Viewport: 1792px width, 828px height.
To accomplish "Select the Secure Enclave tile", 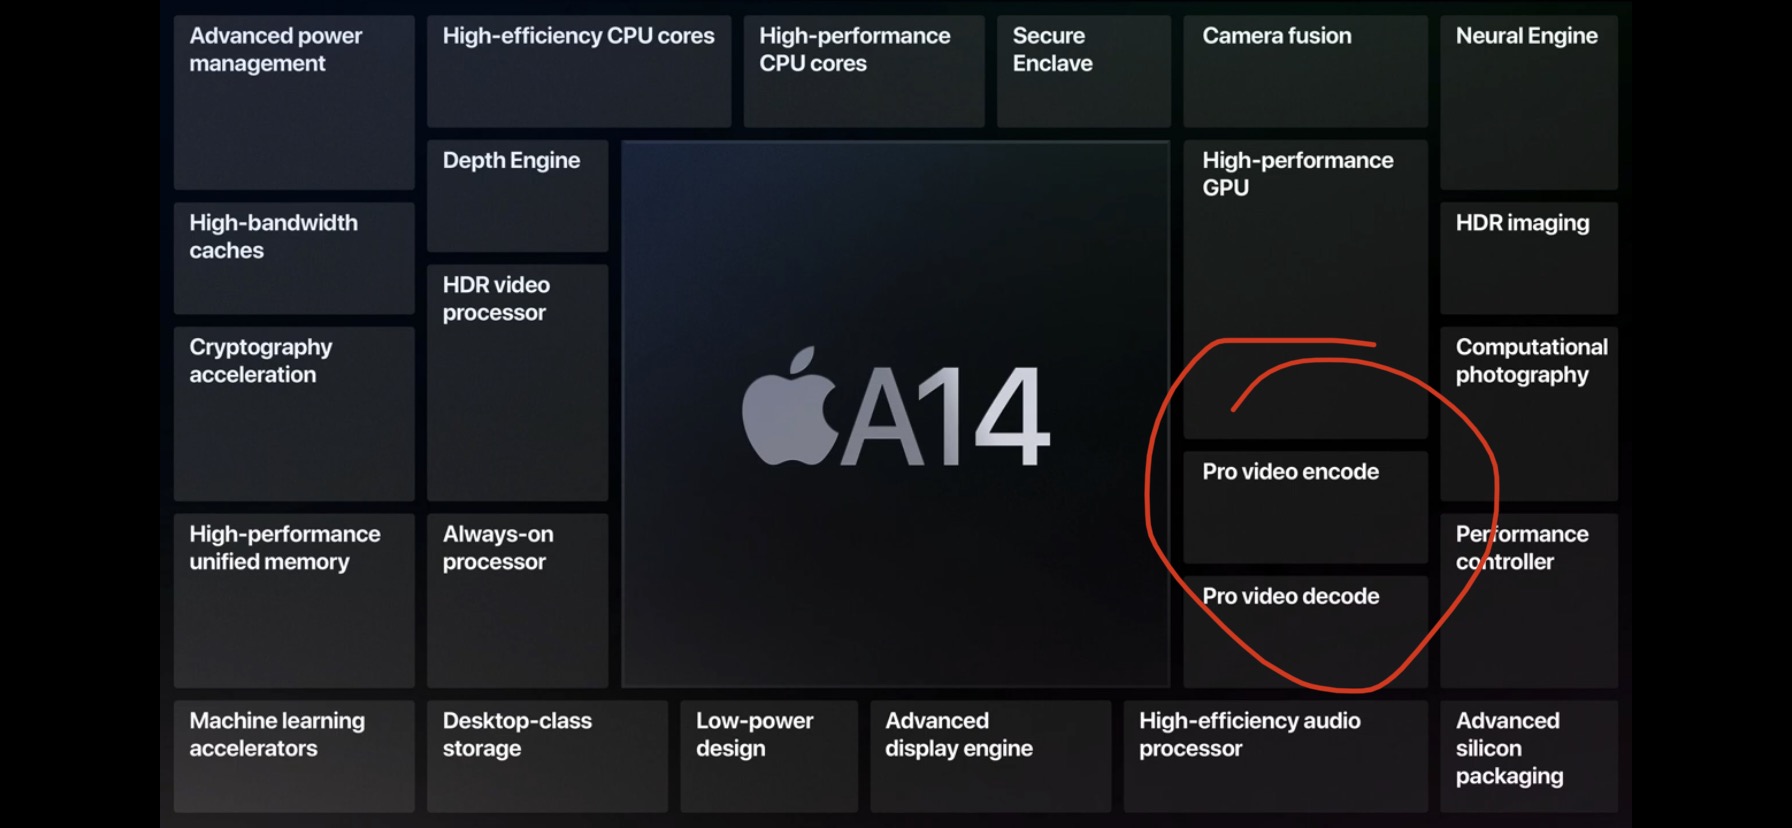I will [1084, 71].
